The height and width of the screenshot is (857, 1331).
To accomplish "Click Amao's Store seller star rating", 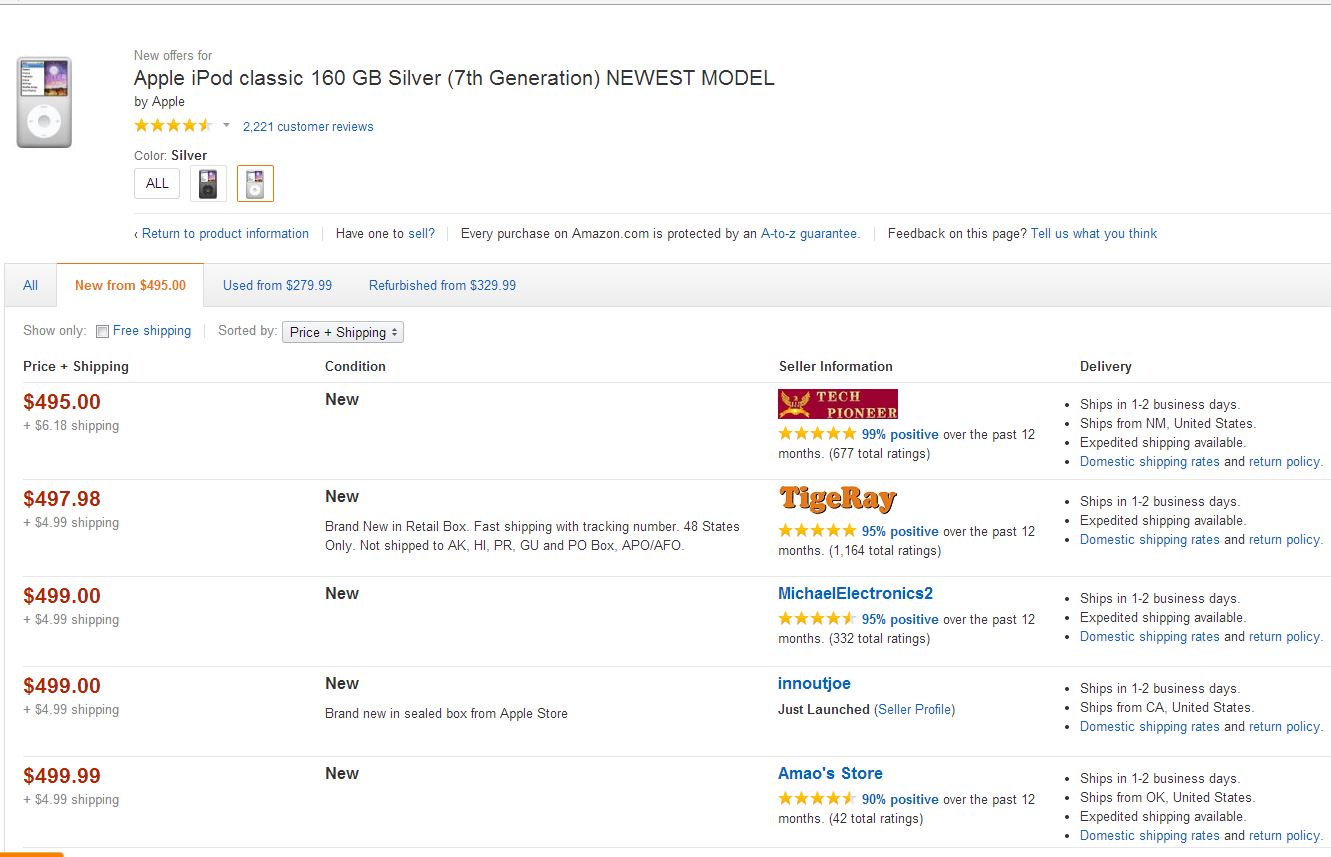I will pos(817,799).
